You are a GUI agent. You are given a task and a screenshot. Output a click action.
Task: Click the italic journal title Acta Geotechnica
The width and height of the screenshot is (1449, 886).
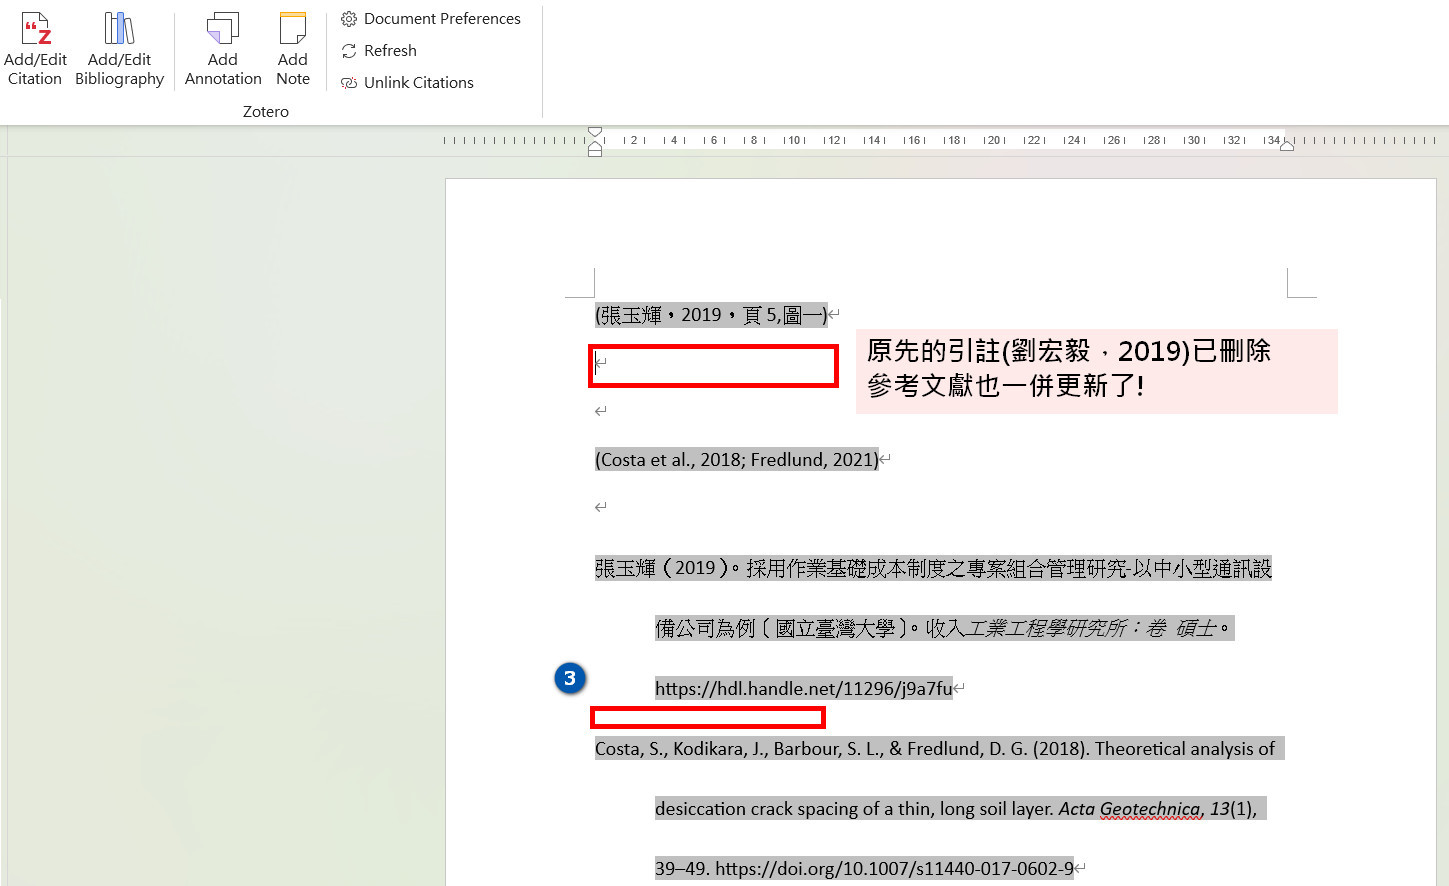coord(1129,808)
